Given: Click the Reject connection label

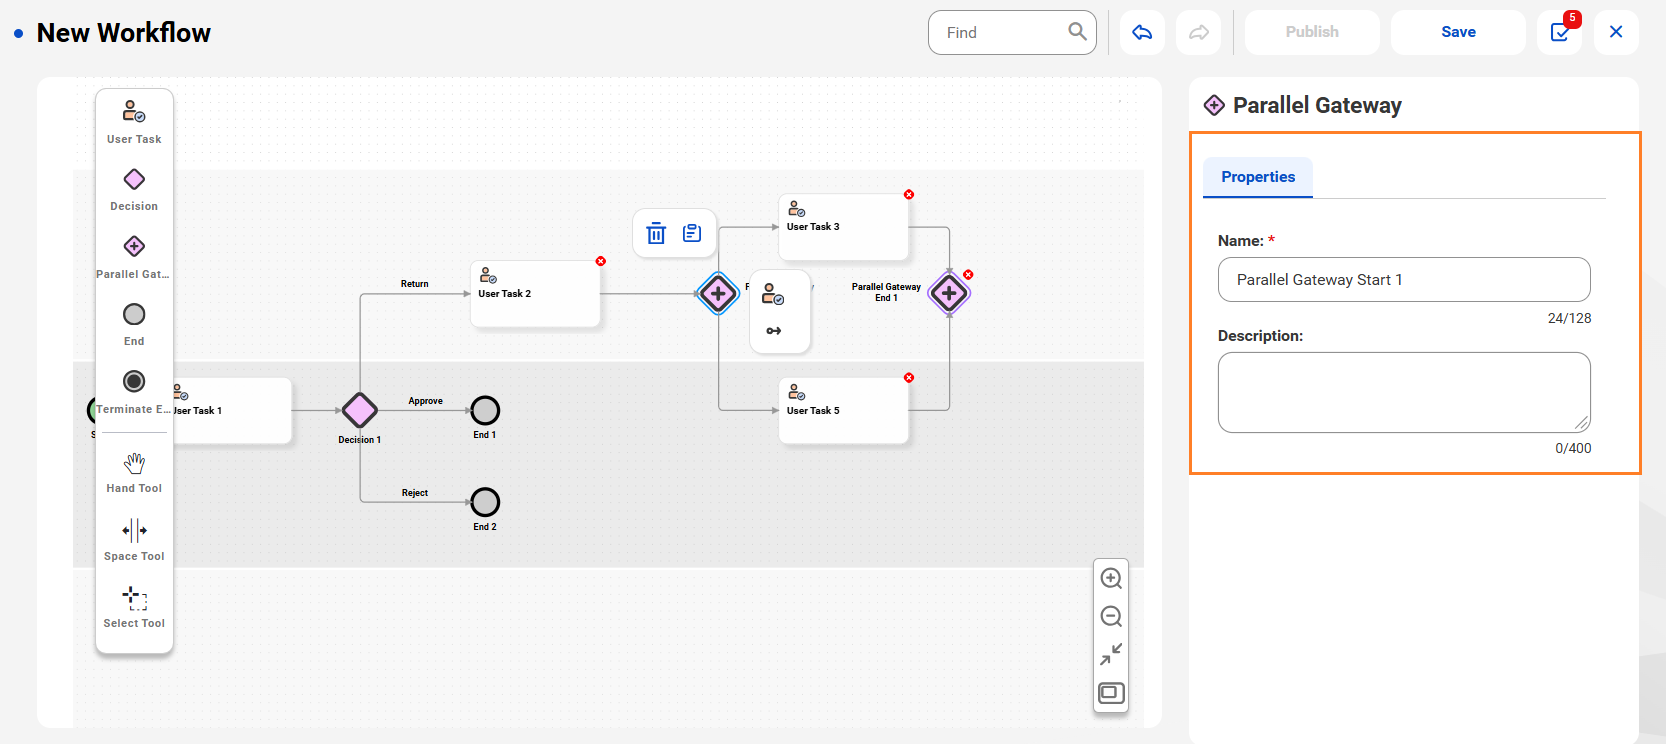Looking at the screenshot, I should [415, 493].
